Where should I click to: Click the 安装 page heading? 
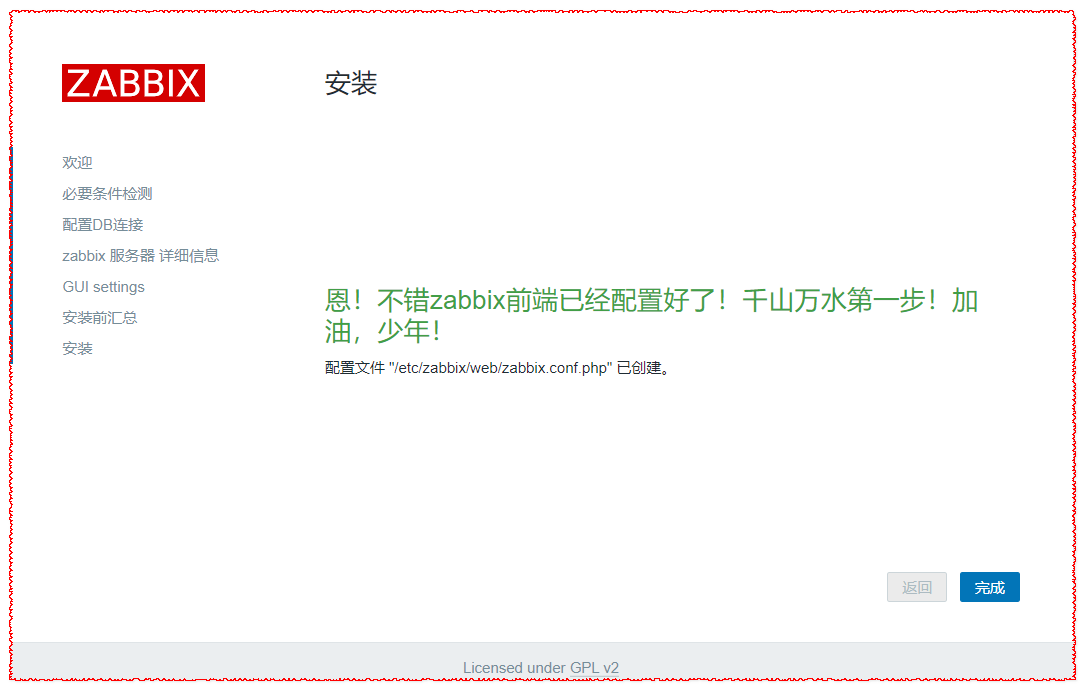point(351,84)
